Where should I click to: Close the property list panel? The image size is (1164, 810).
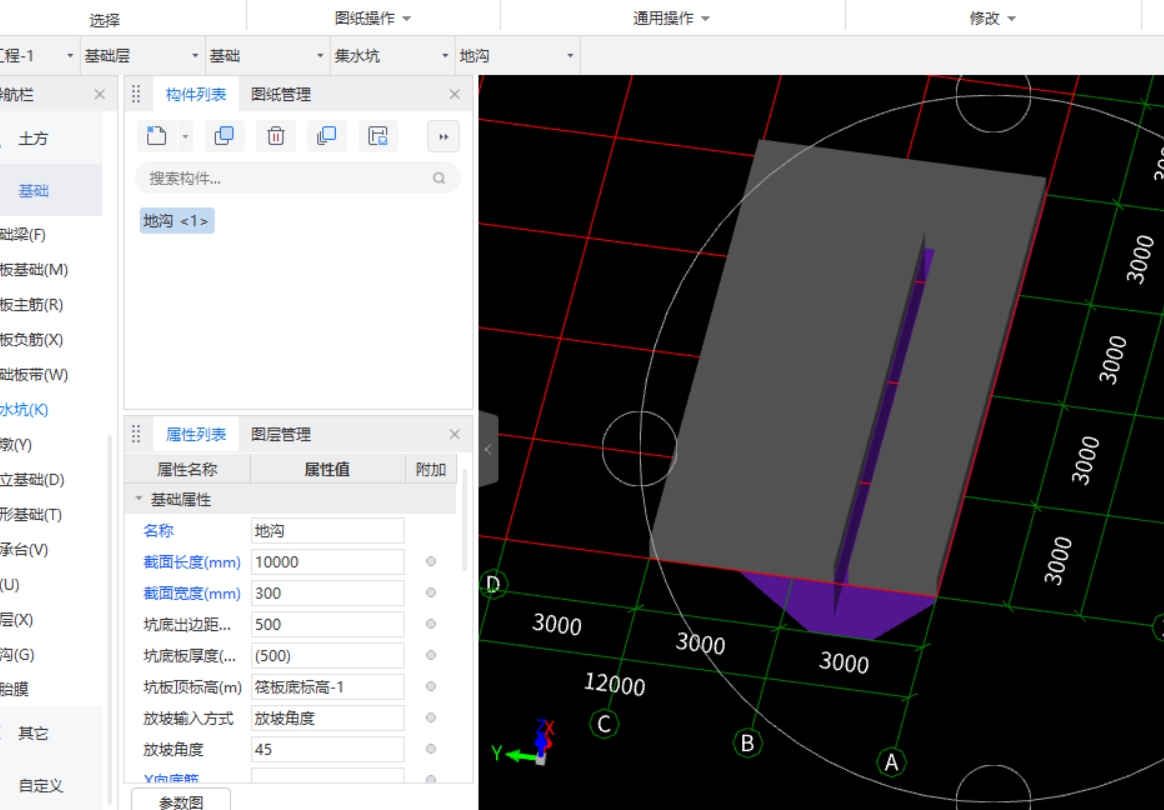coord(454,434)
